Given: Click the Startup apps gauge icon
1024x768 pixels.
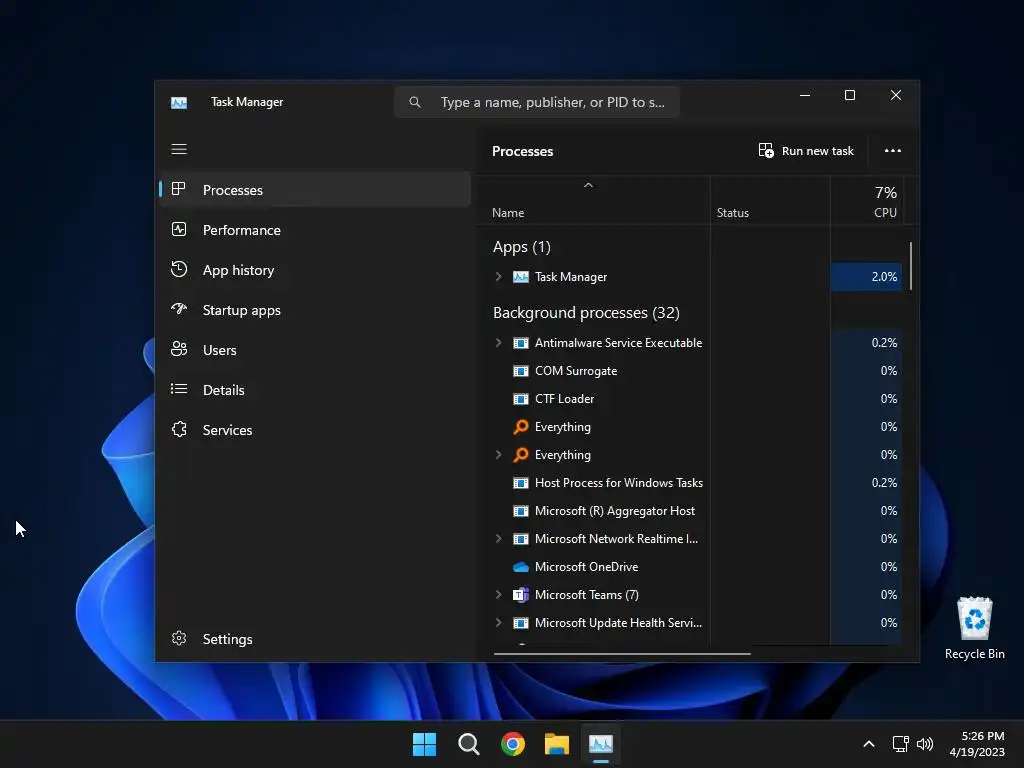Looking at the screenshot, I should click(178, 309).
